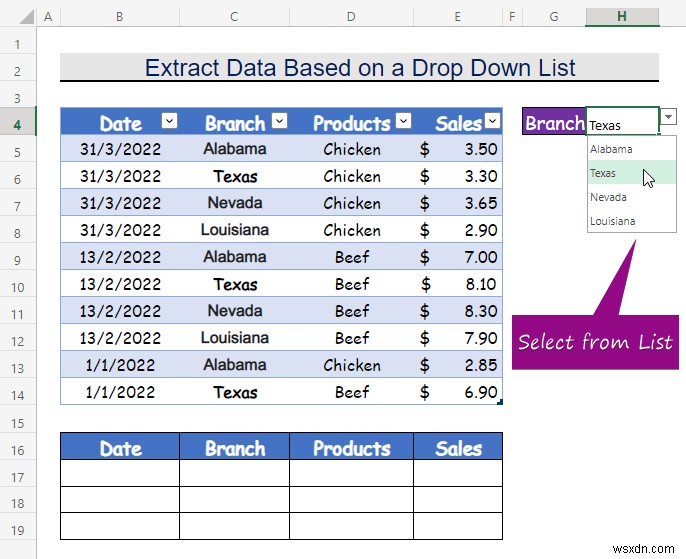Click Louisiana branch cell in row 8
Screen dimensions: 686x559
coord(234,230)
